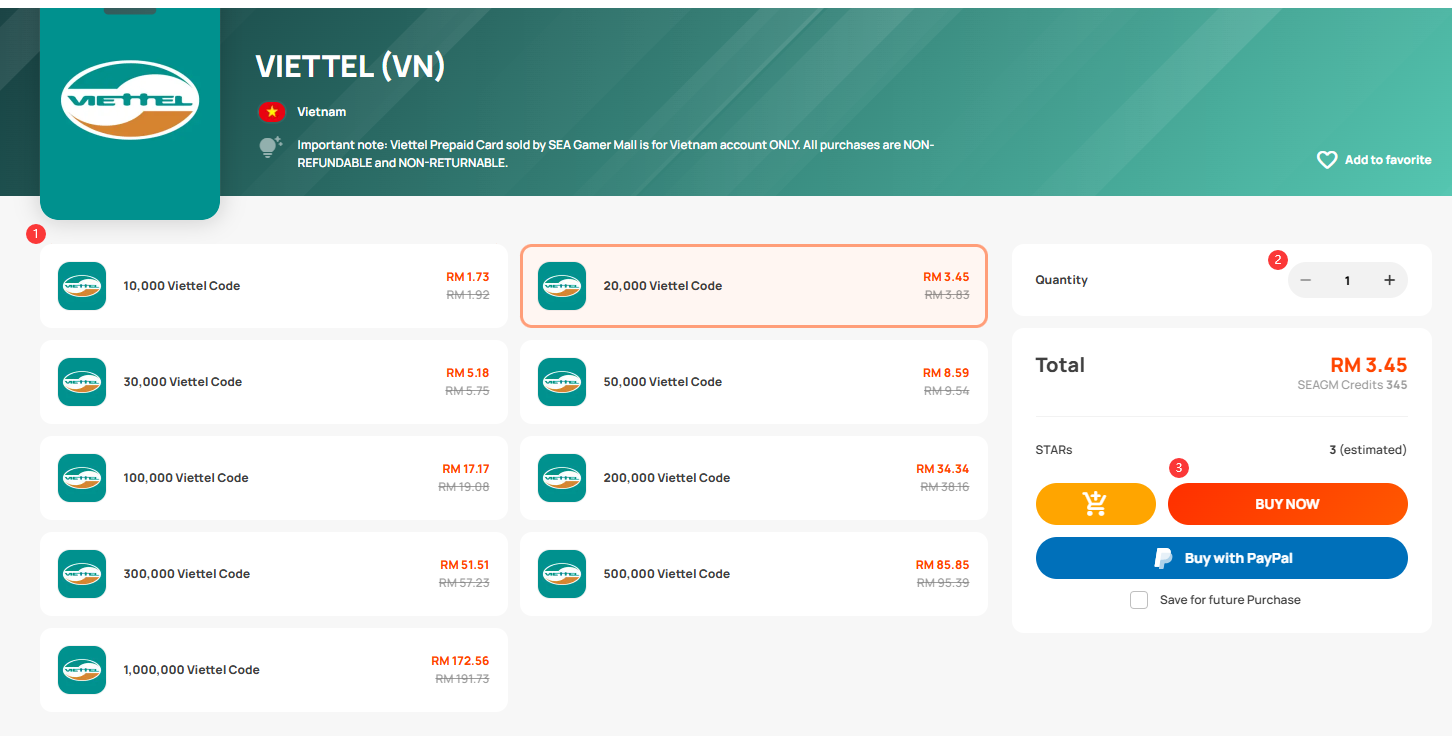Click the RM 1.73 price
Viewport: 1452px width, 736px height.
468,277
